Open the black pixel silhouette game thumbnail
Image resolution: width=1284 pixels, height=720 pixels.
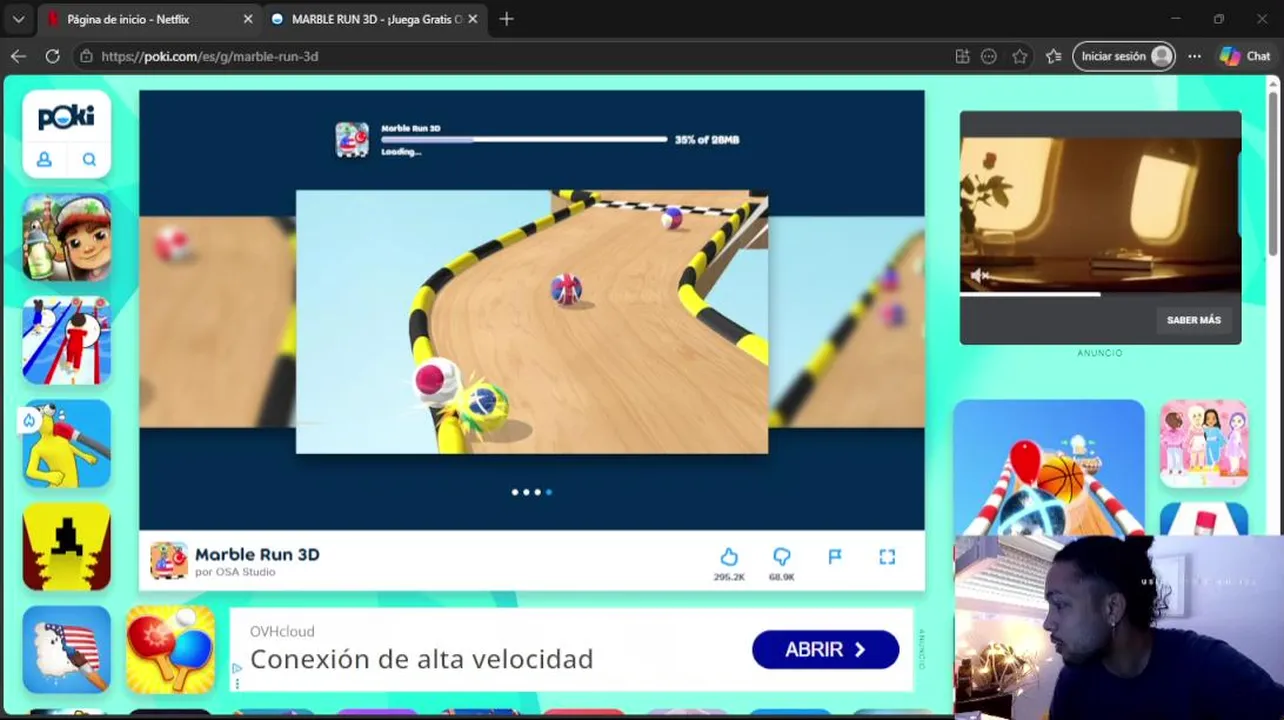pos(67,546)
